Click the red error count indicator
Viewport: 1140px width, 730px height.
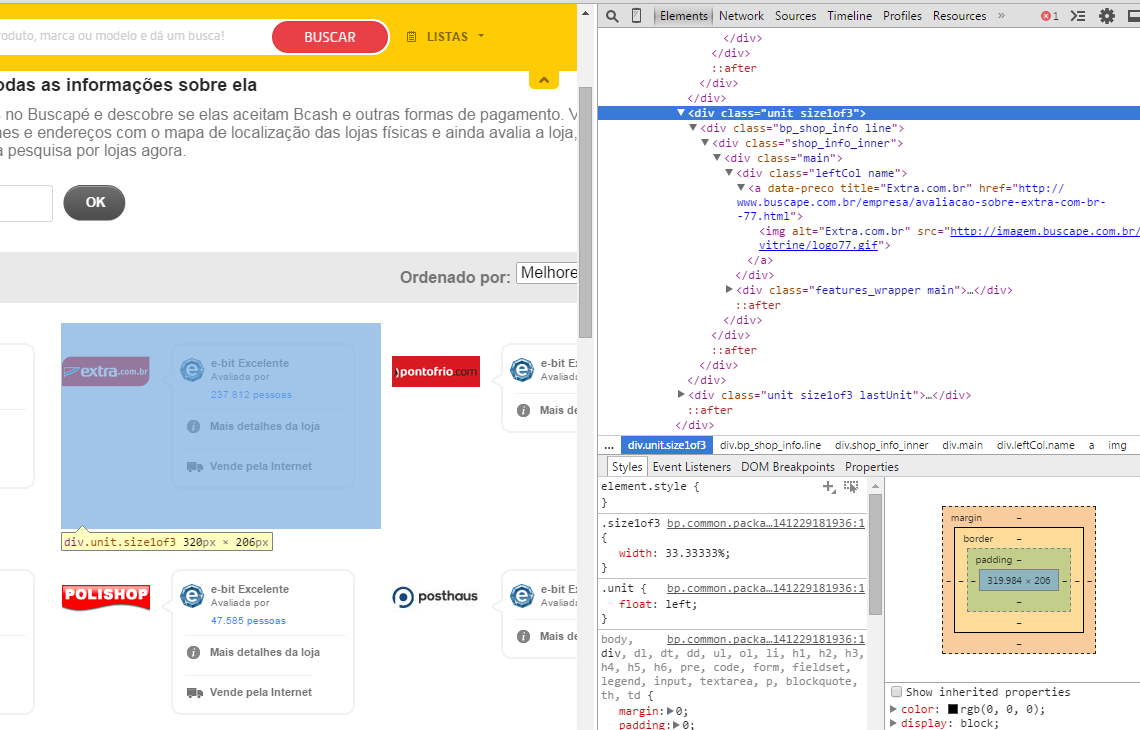1049,16
